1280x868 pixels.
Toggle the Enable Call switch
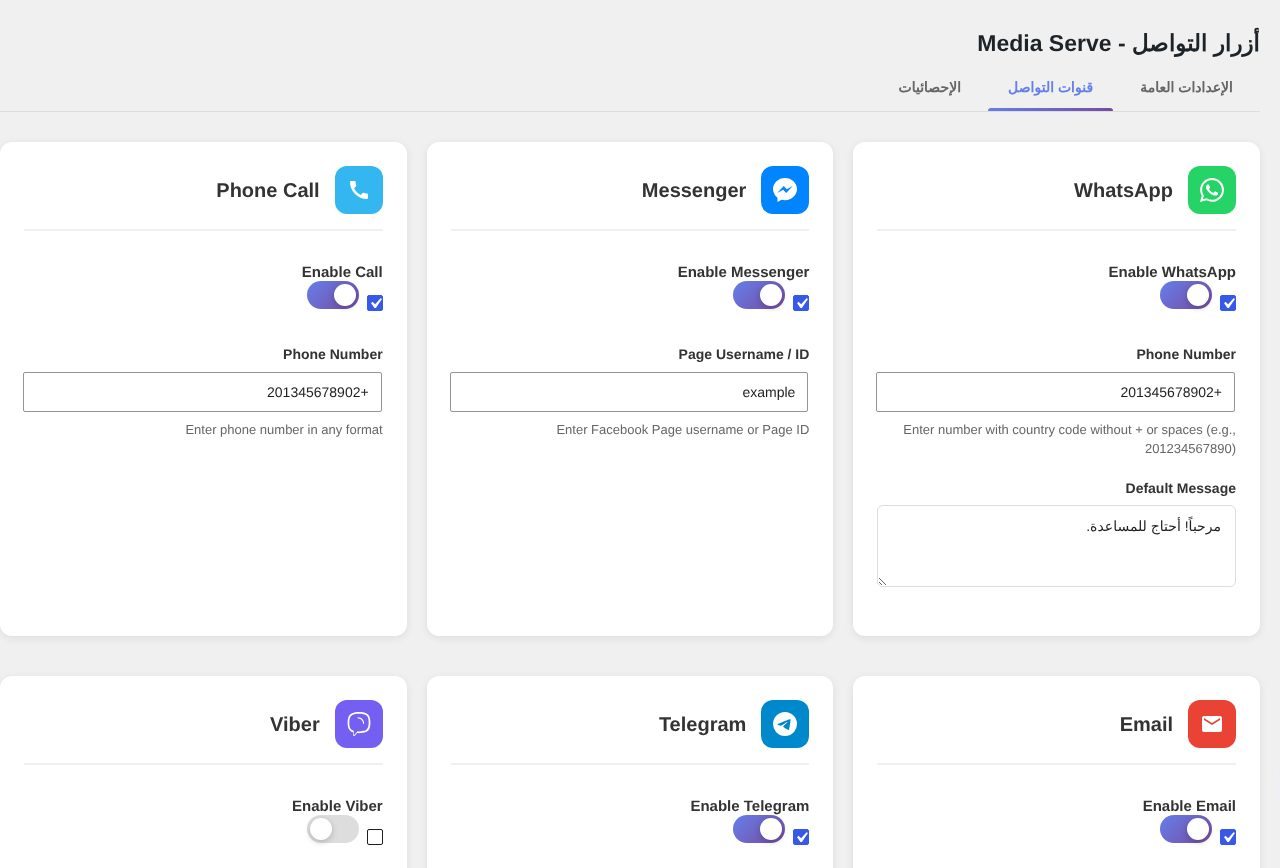pos(333,295)
